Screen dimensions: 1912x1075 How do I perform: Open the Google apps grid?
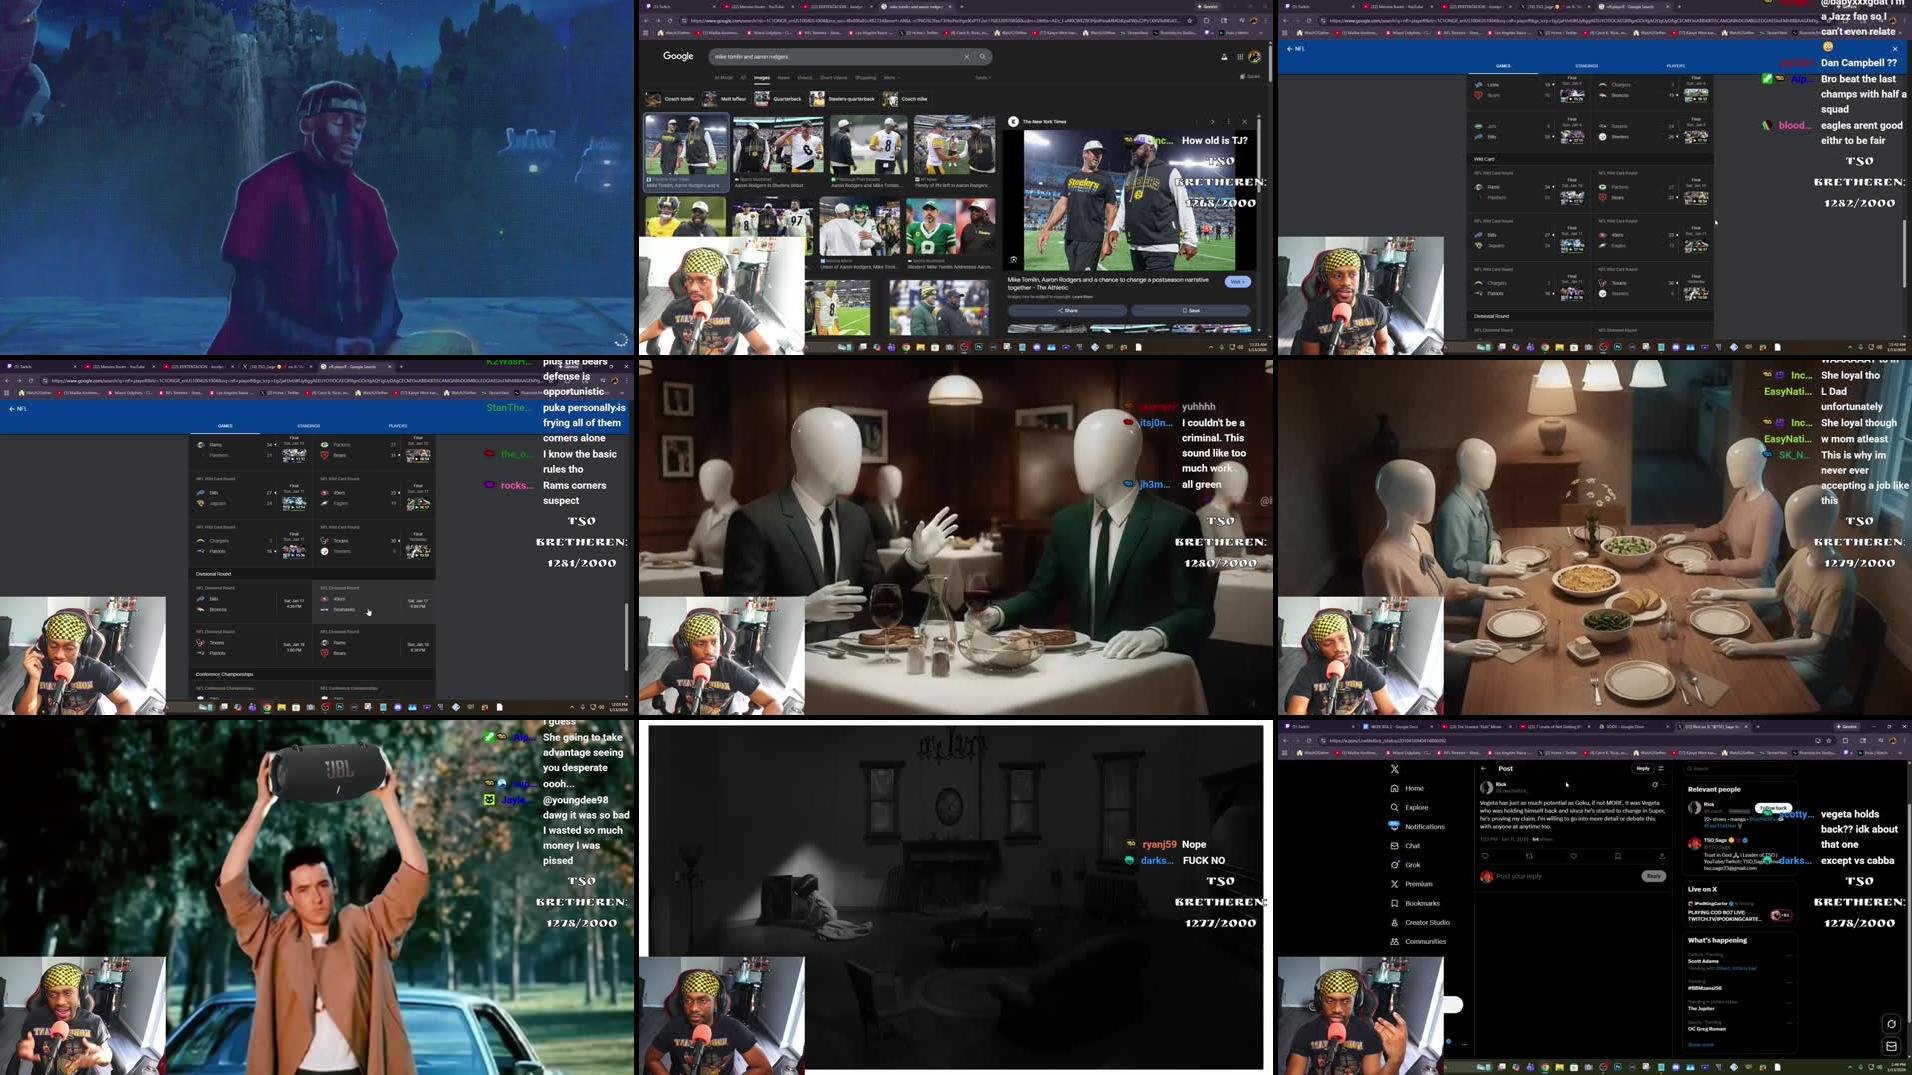pyautogui.click(x=1239, y=56)
